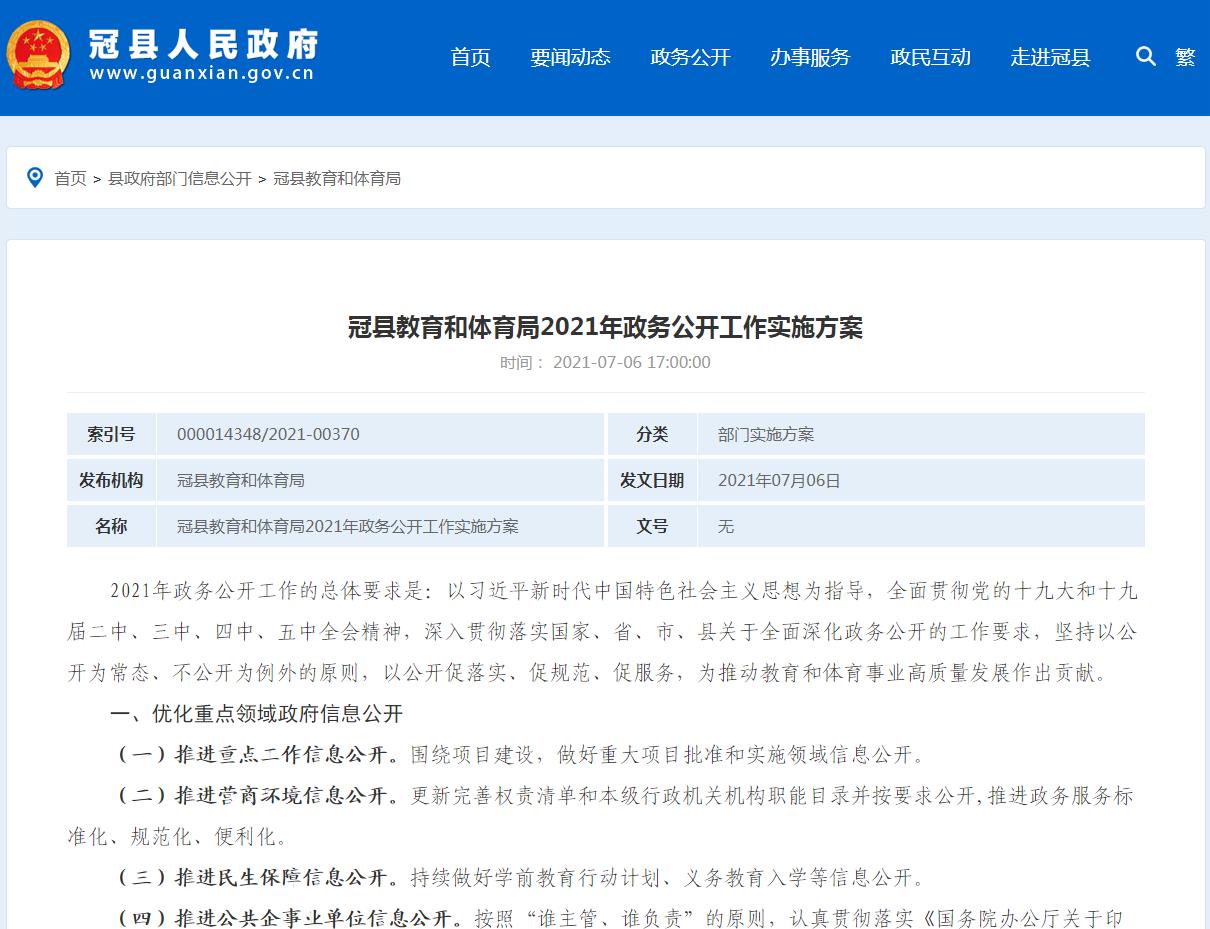Click the 分类 label cell
This screenshot has height=929, width=1210.
tap(652, 434)
